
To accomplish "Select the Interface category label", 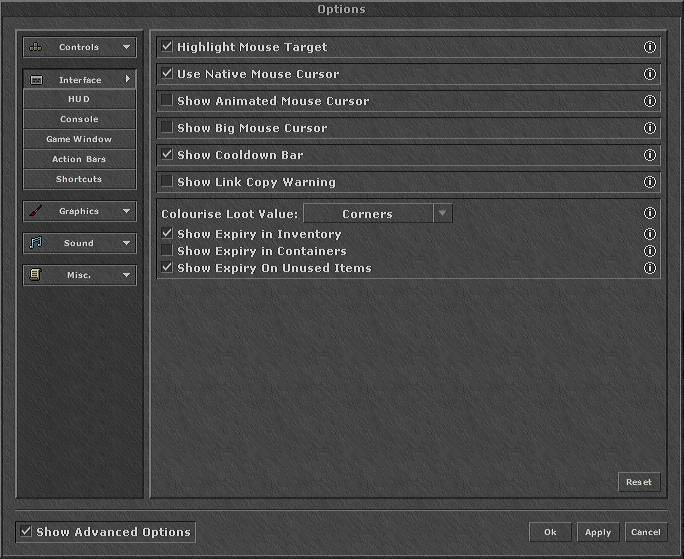I will (x=80, y=80).
